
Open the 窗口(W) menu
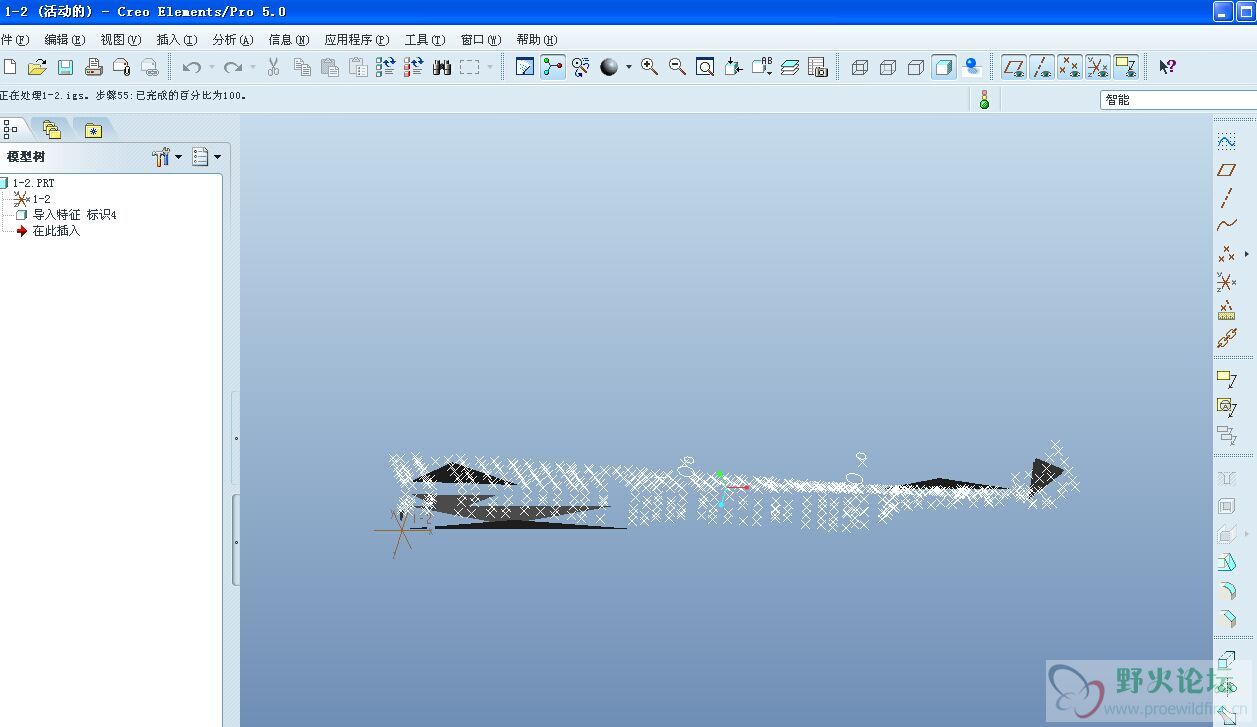click(481, 40)
